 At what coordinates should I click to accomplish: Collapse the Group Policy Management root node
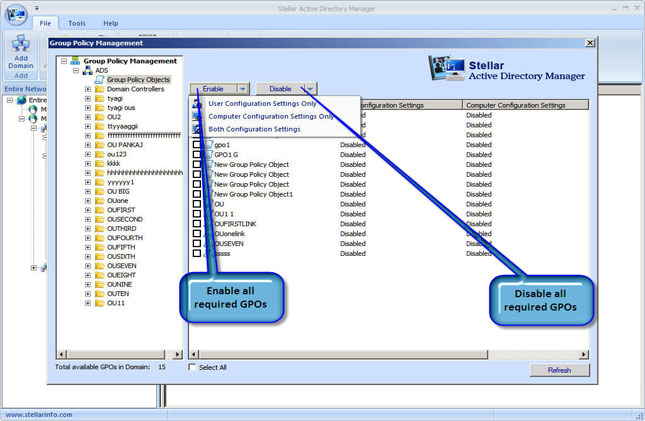64,61
